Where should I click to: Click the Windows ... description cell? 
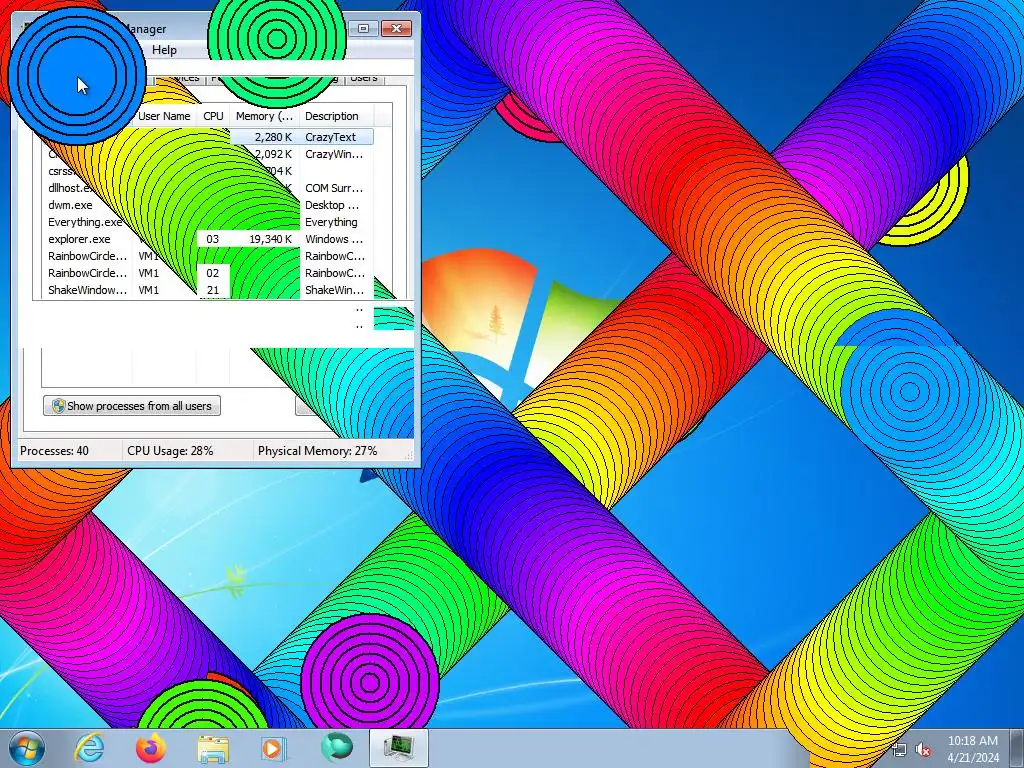[334, 239]
